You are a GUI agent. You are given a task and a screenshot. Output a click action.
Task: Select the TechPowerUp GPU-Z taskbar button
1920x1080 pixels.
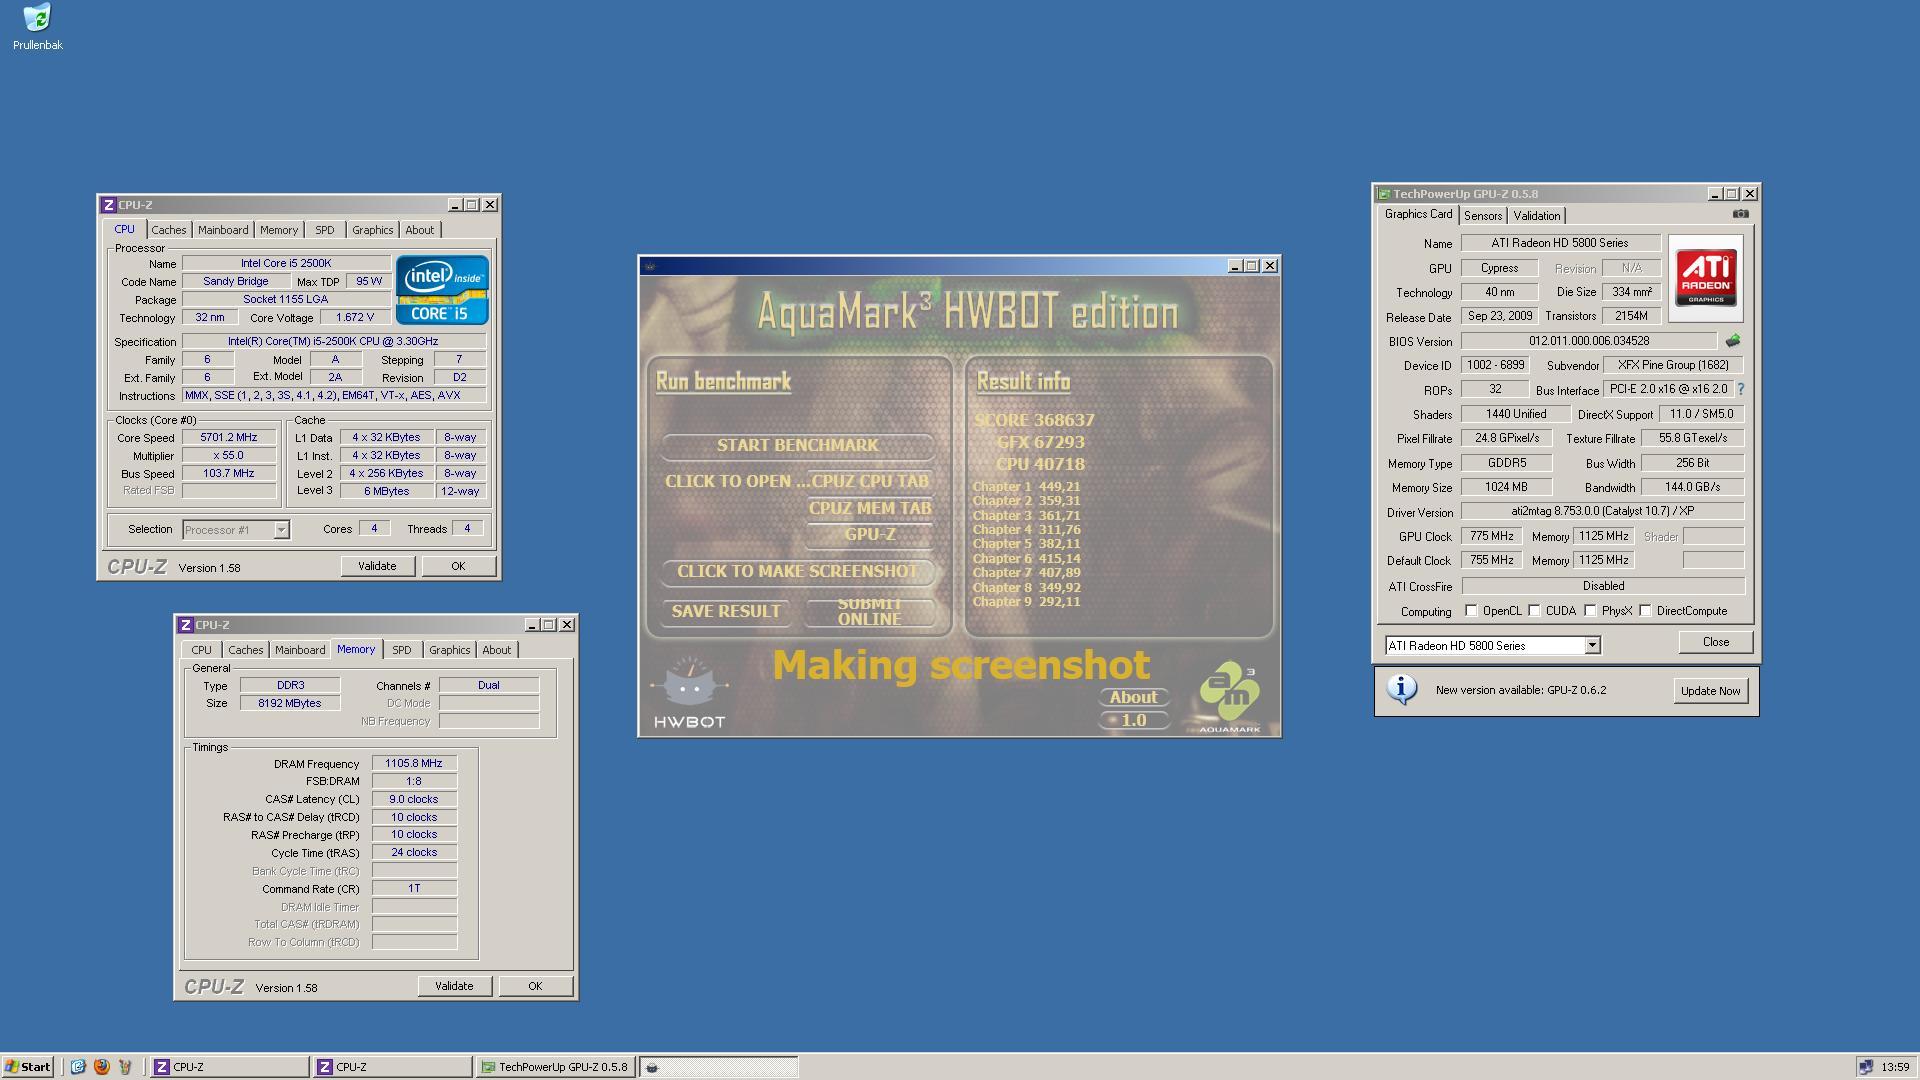pos(554,1067)
